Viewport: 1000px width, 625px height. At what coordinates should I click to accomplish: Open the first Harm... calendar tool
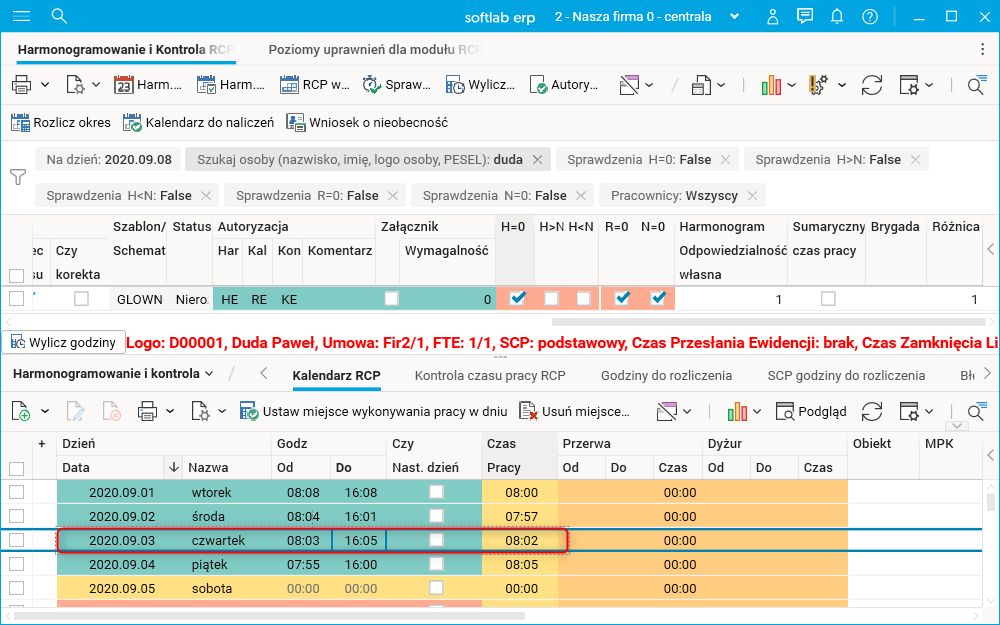click(x=148, y=85)
